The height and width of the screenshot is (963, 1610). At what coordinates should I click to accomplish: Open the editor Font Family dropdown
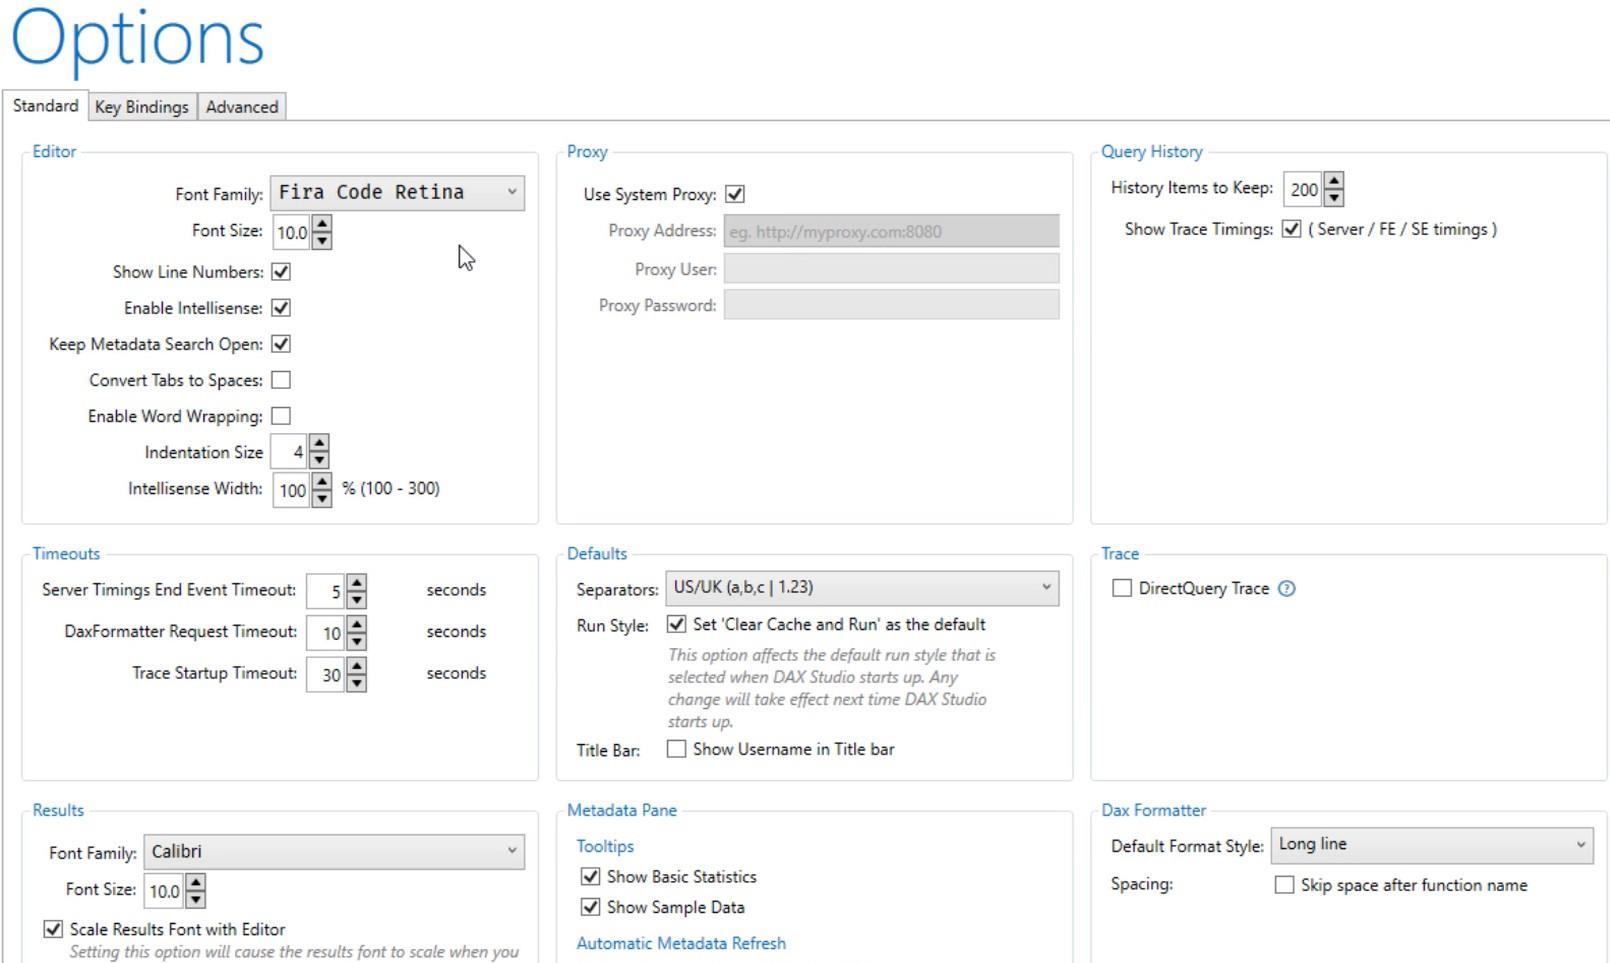click(397, 192)
